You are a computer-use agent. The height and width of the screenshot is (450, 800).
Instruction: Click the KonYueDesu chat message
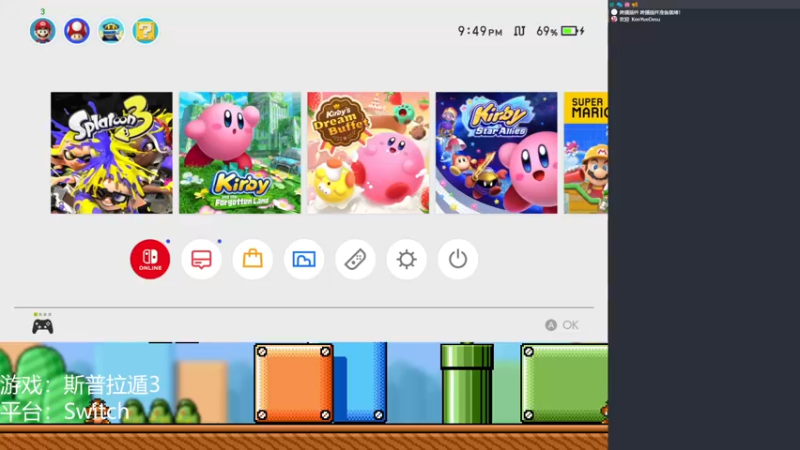tap(640, 19)
